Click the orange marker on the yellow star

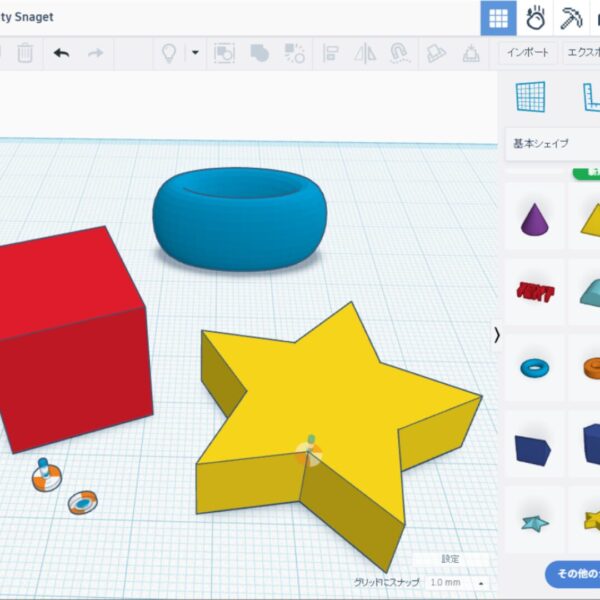(309, 452)
